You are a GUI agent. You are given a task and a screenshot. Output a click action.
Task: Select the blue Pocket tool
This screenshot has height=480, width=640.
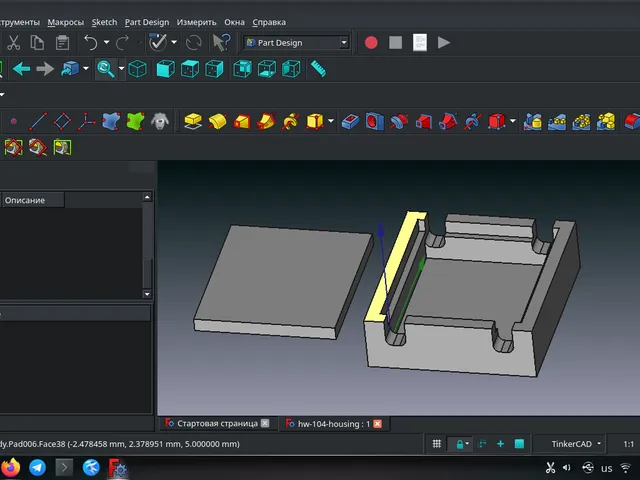point(350,121)
